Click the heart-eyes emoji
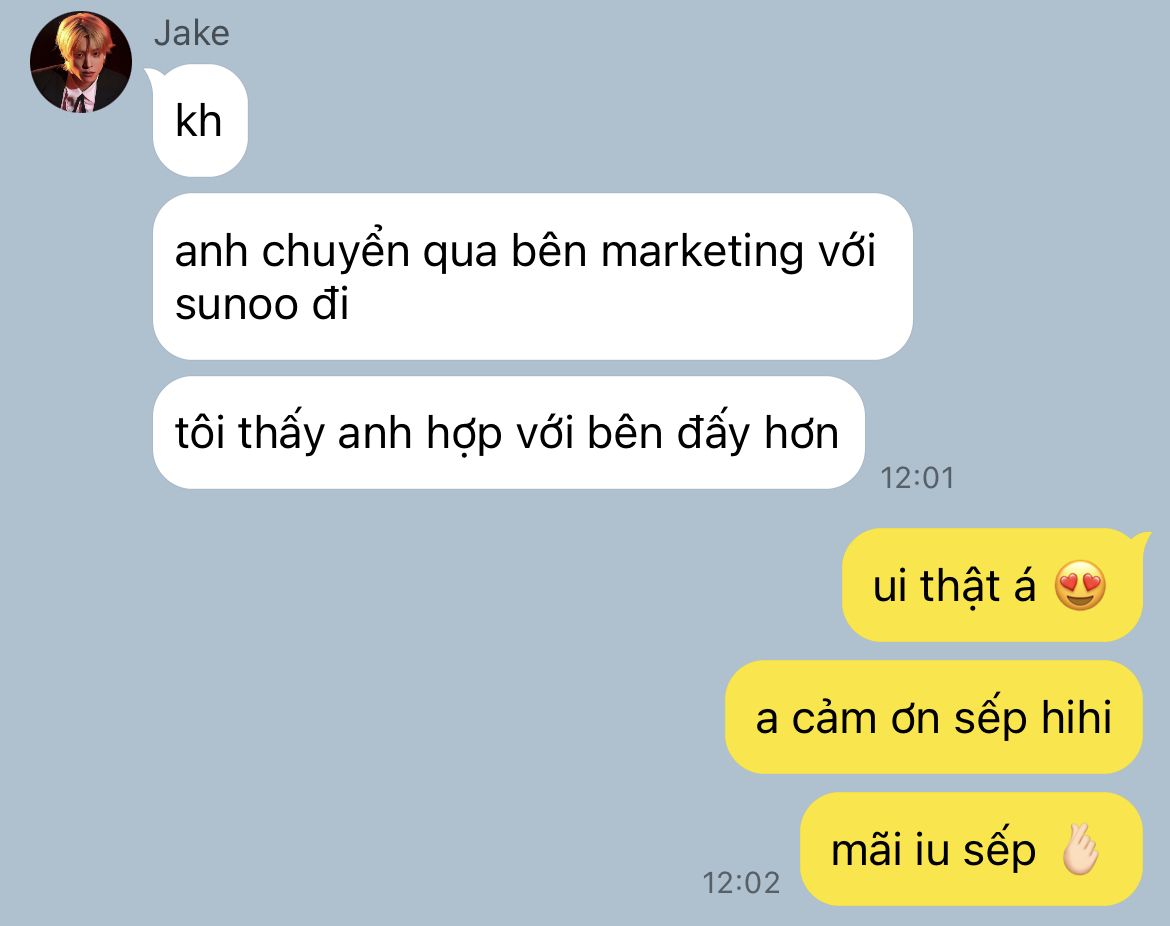1170x926 pixels. point(1080,586)
